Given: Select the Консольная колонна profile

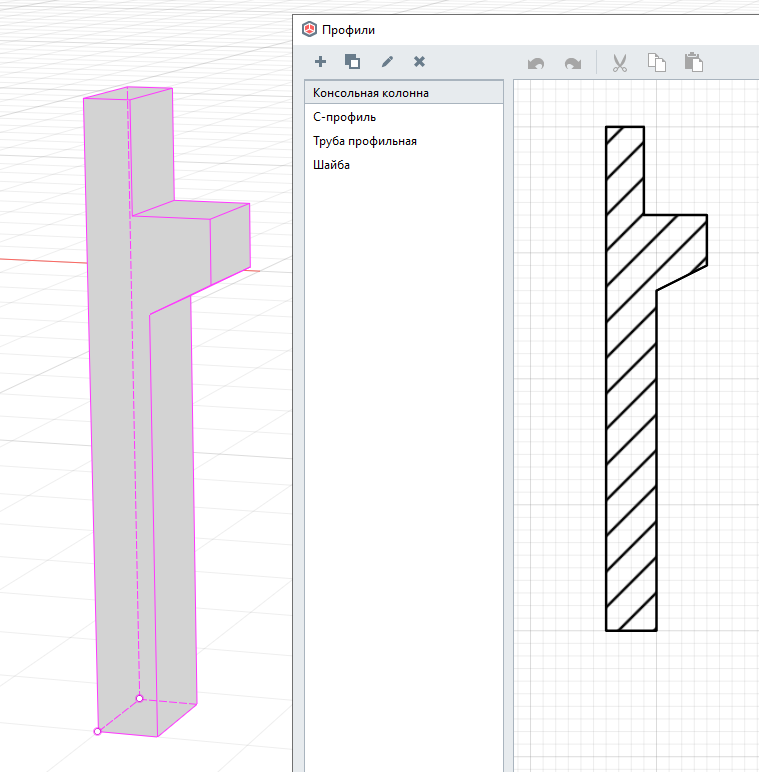Looking at the screenshot, I should click(x=371, y=93).
